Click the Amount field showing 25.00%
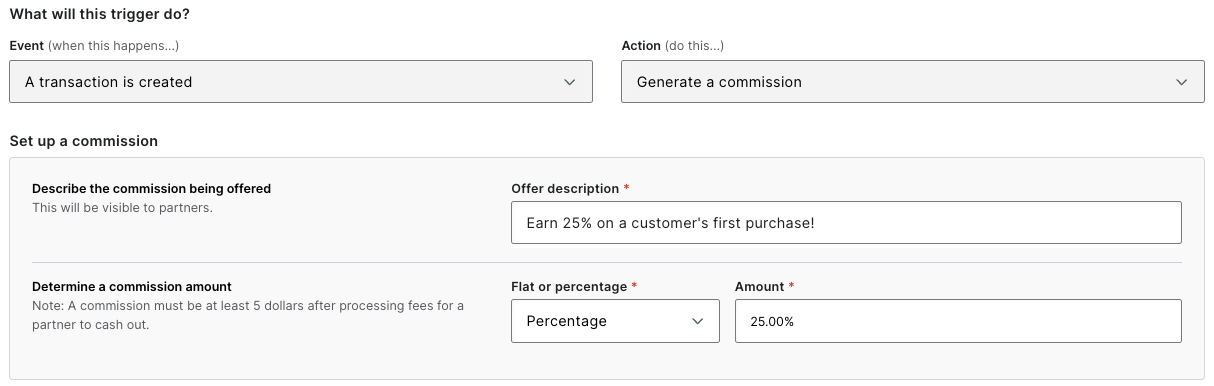This screenshot has height=386, width=1214. [958, 321]
